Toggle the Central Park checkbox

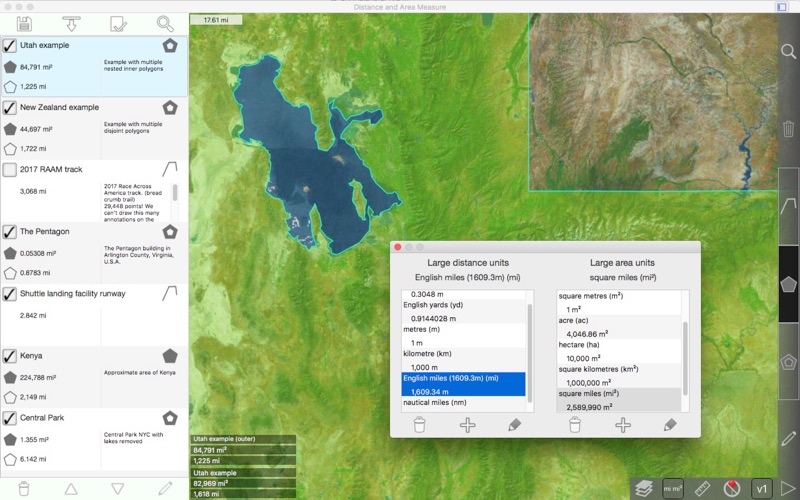pos(10,418)
